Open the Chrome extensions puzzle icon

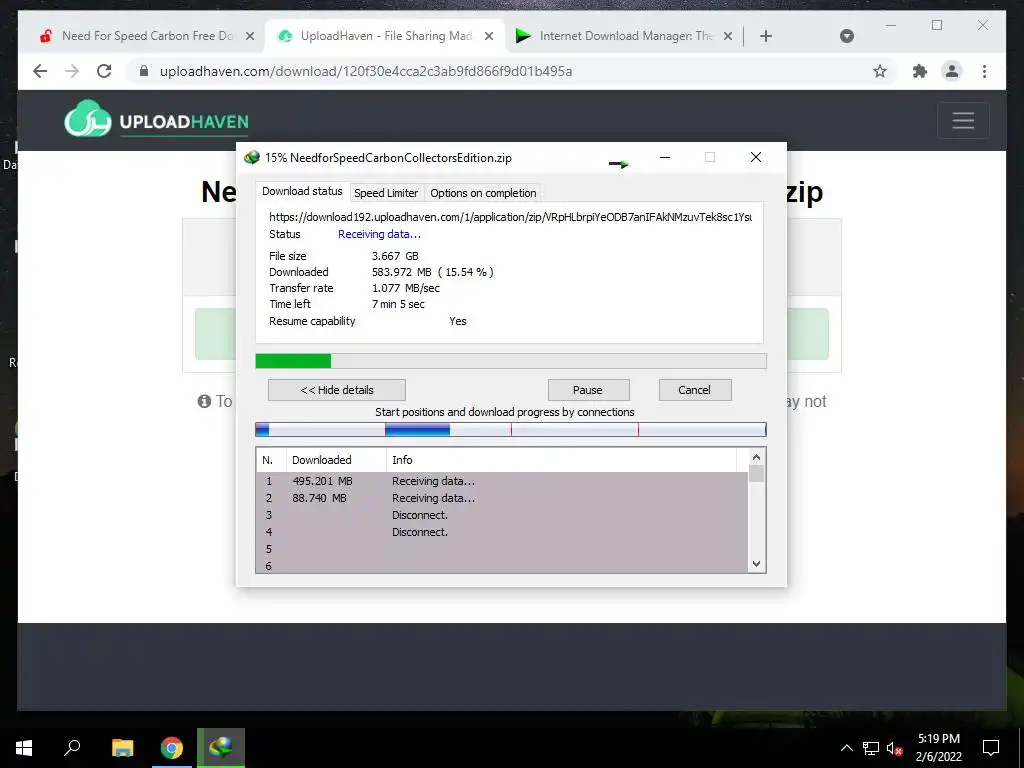pos(920,71)
